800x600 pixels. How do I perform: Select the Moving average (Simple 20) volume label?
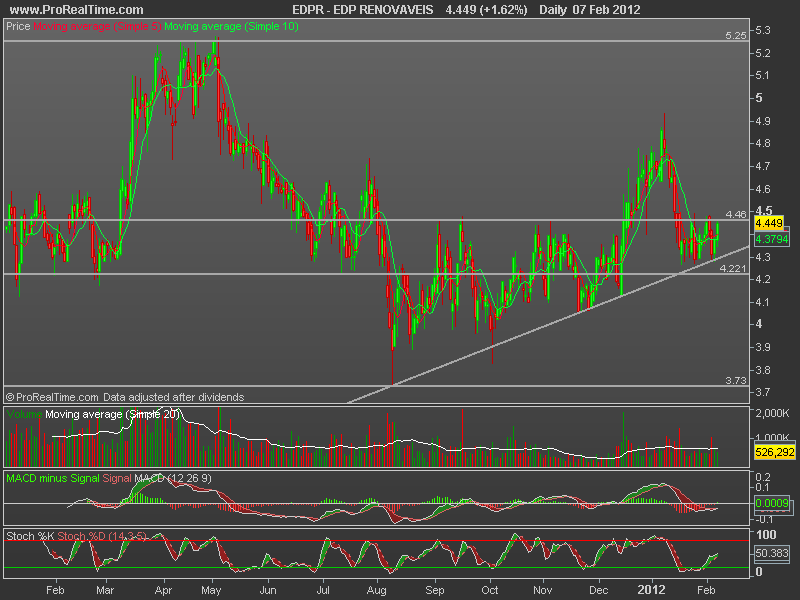pyautogui.click(x=113, y=414)
